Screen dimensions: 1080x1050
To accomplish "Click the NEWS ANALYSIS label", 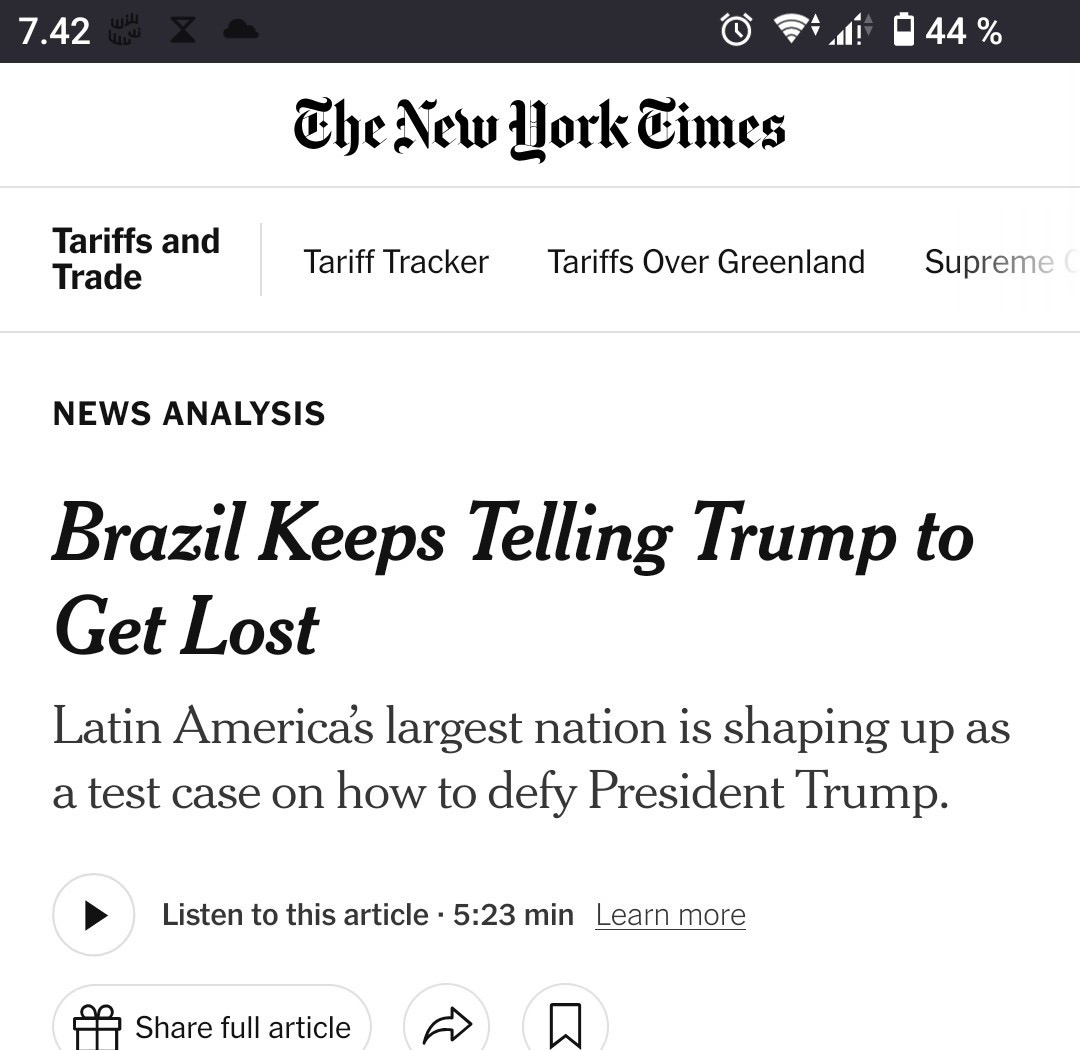I will click(x=189, y=413).
